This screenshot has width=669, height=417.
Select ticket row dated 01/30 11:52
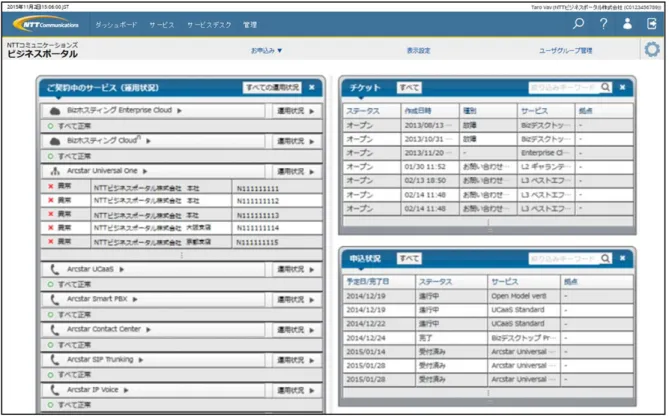(x=488, y=167)
